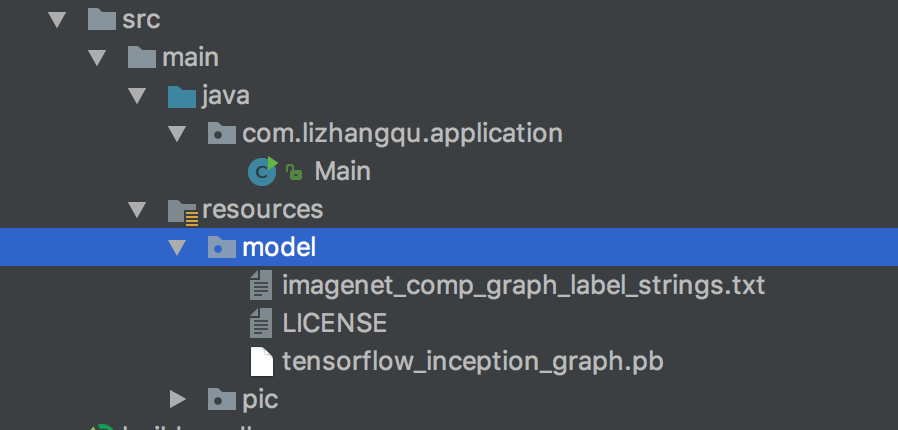Click the Main class icon
898x430 pixels.
point(264,171)
